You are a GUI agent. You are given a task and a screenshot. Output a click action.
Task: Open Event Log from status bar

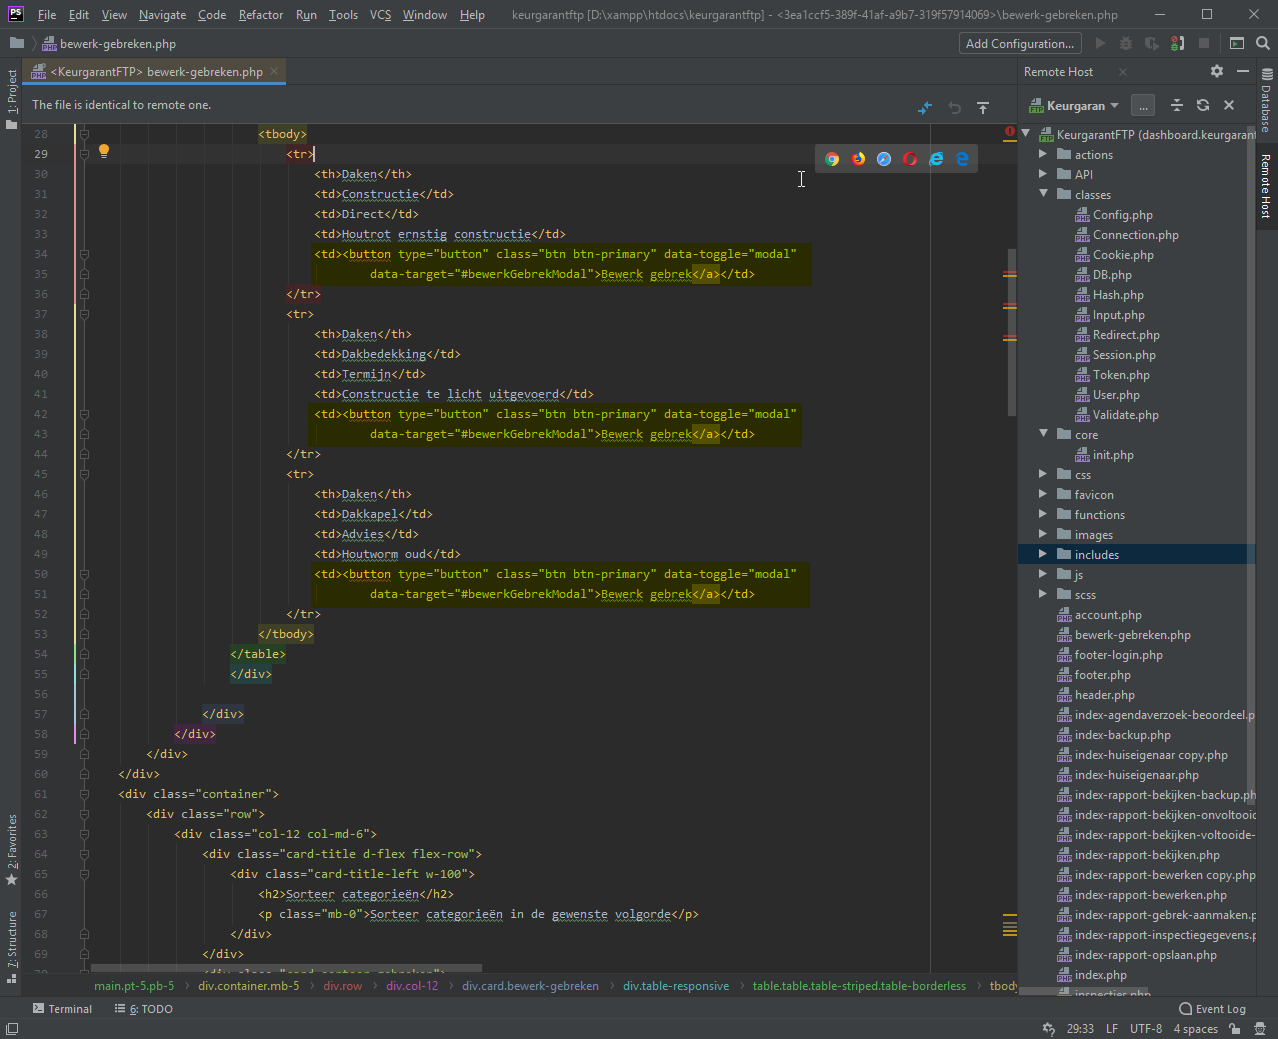(1212, 1009)
